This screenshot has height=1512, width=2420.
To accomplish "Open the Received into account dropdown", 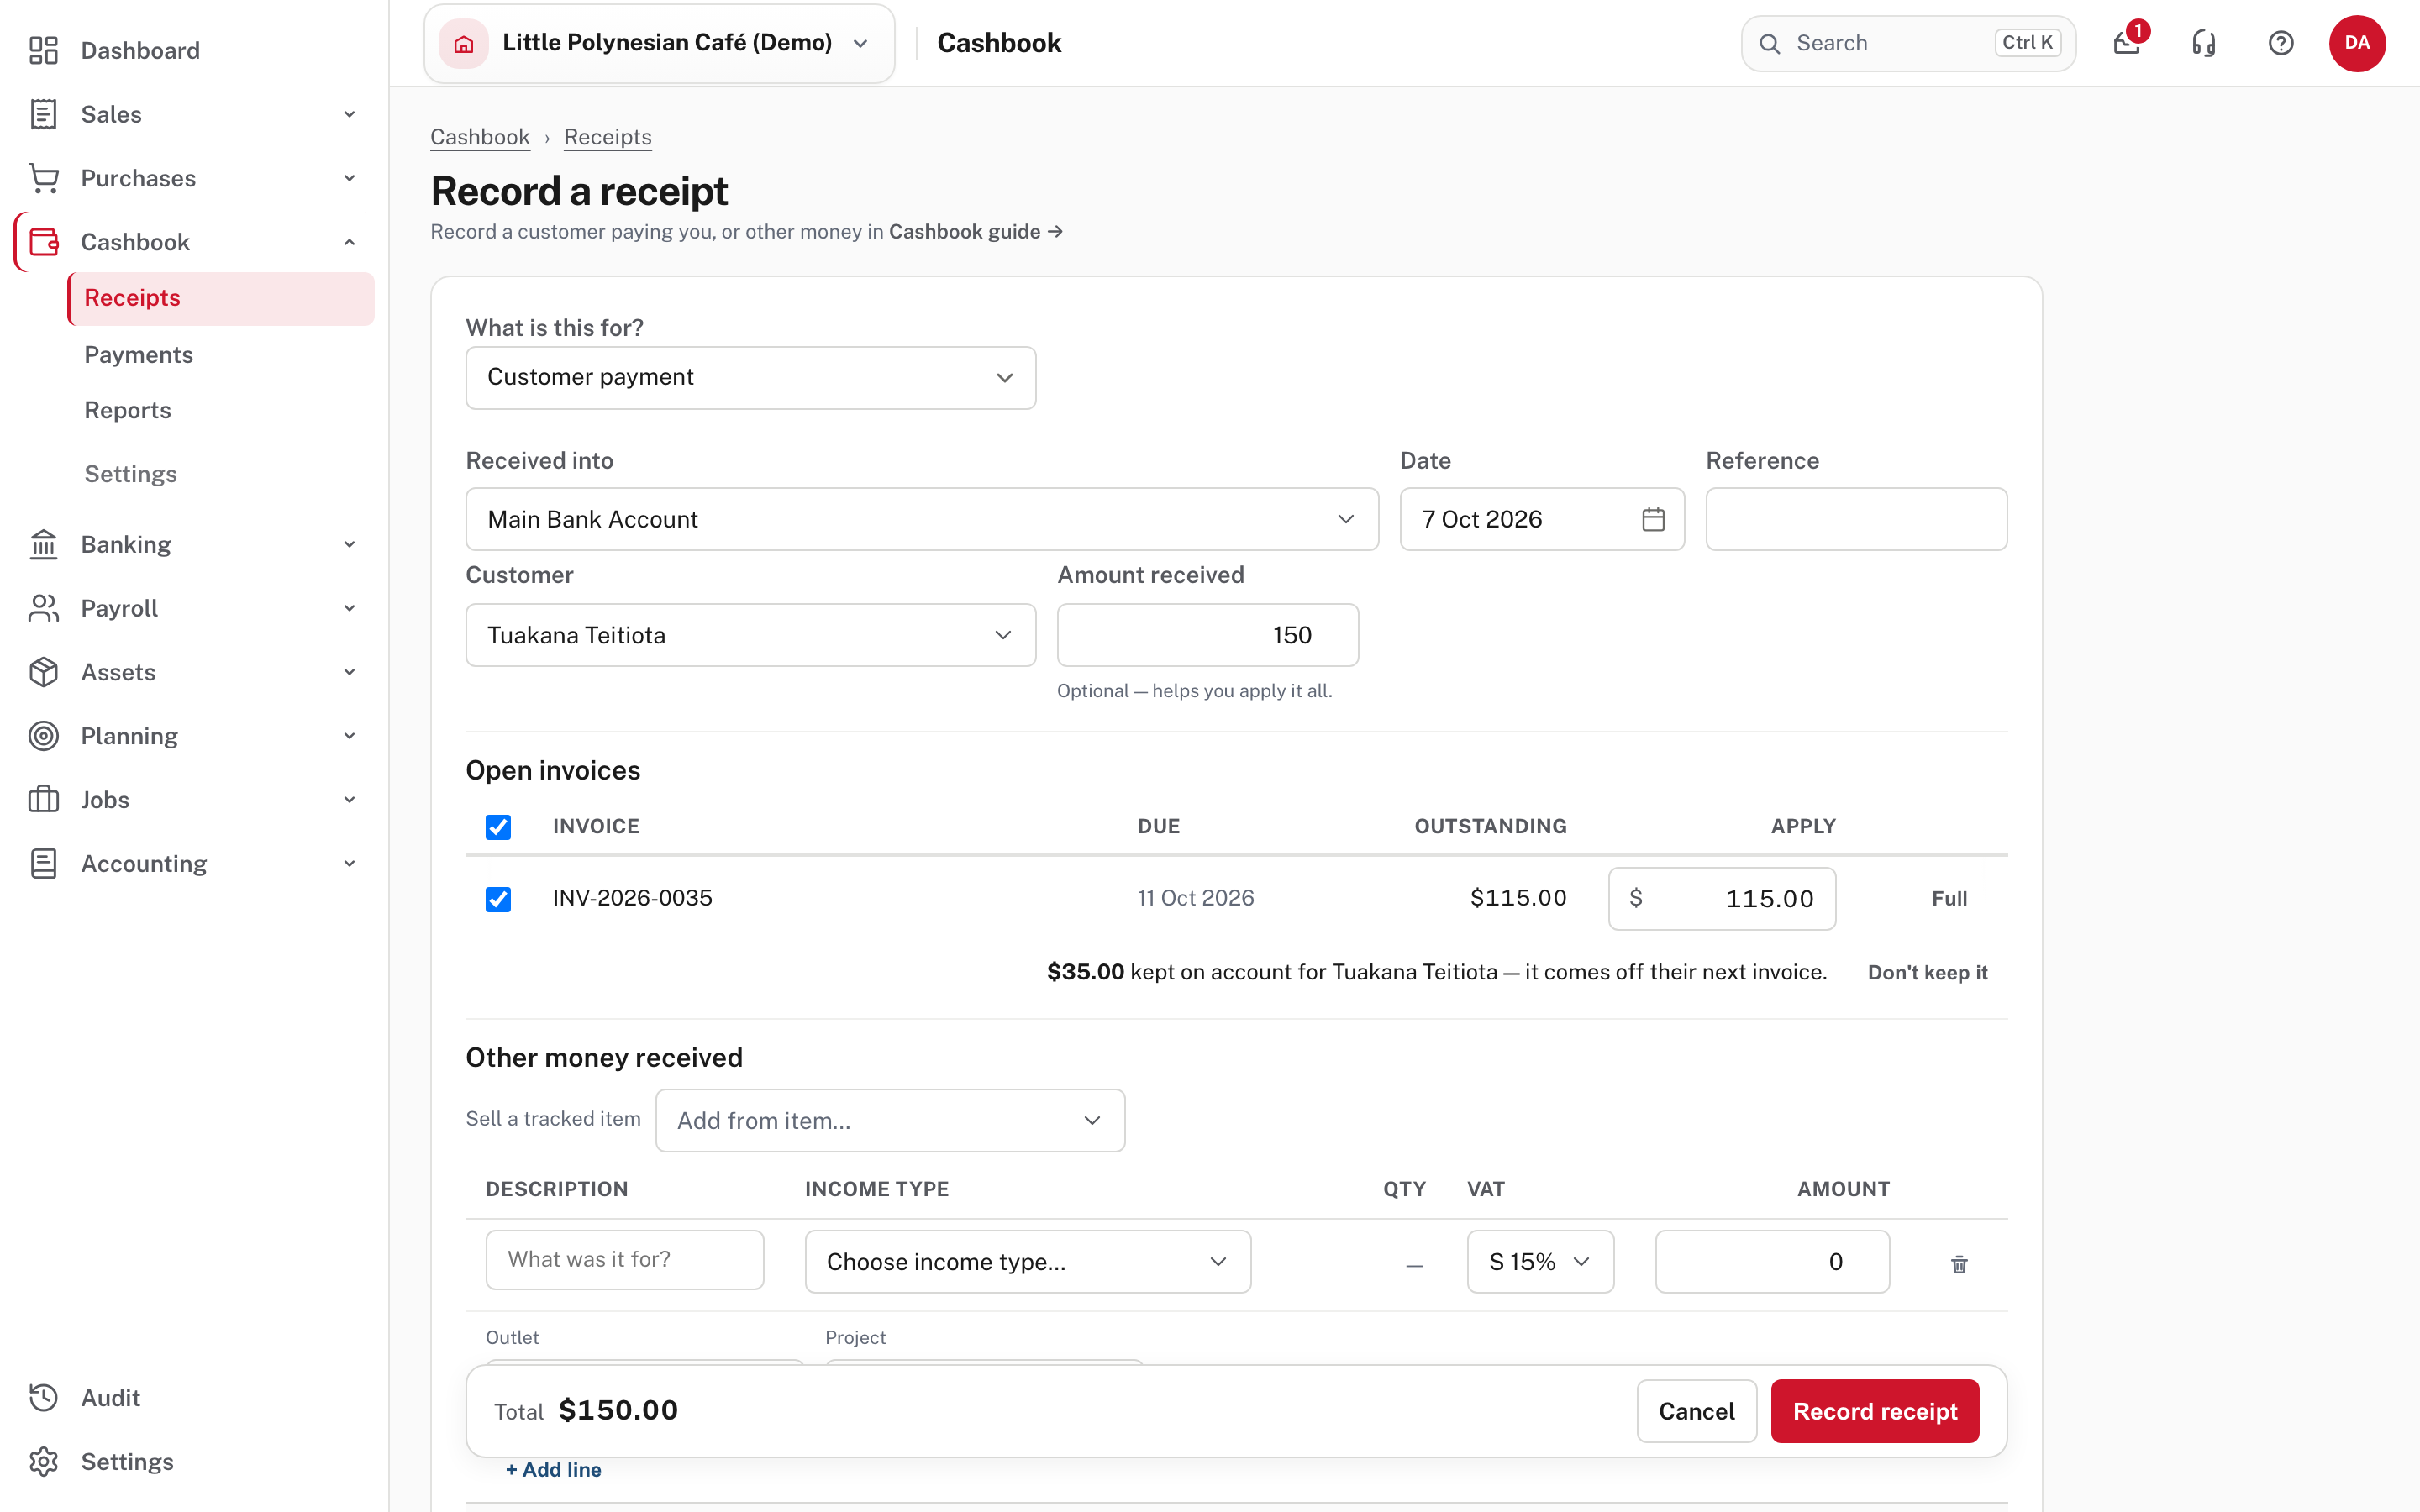I will coord(922,519).
